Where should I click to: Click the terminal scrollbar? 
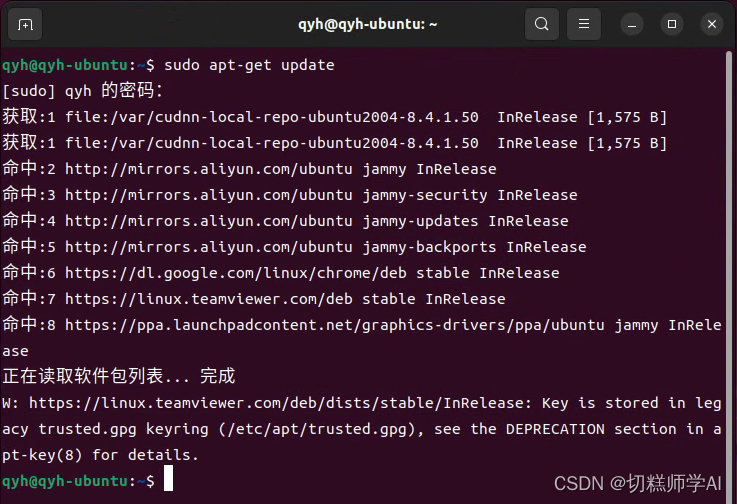click(x=729, y=275)
